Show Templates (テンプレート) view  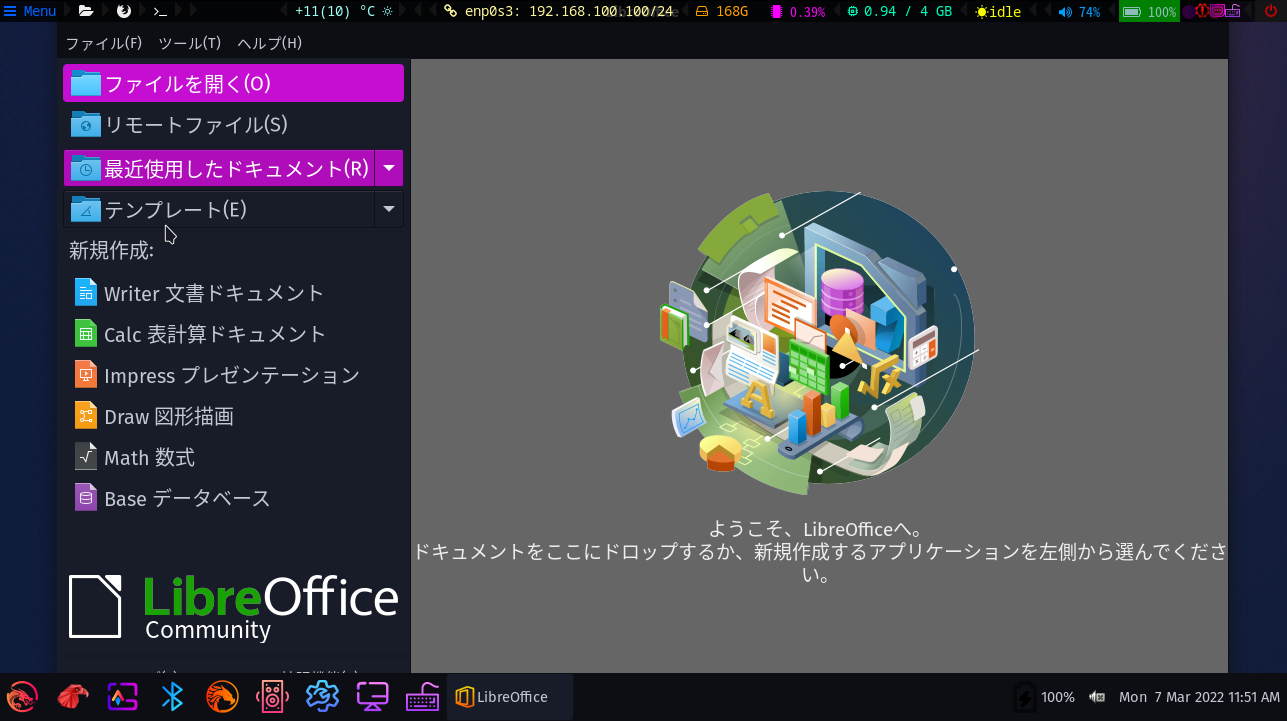[218, 209]
